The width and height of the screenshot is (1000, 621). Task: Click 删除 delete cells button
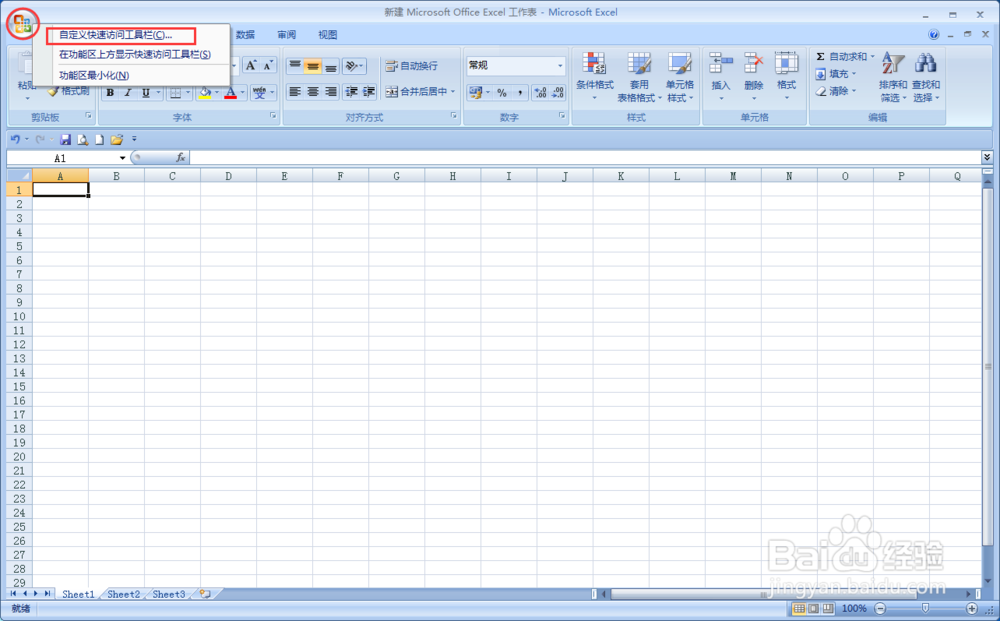click(753, 77)
